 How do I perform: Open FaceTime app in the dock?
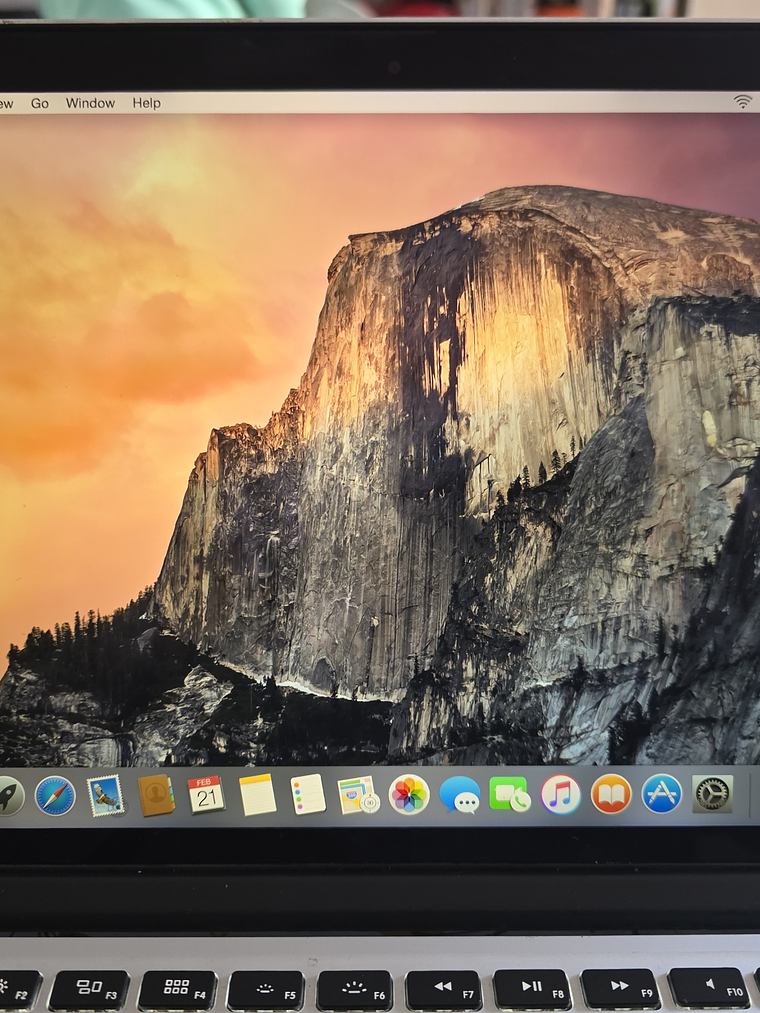pyautogui.click(x=510, y=795)
